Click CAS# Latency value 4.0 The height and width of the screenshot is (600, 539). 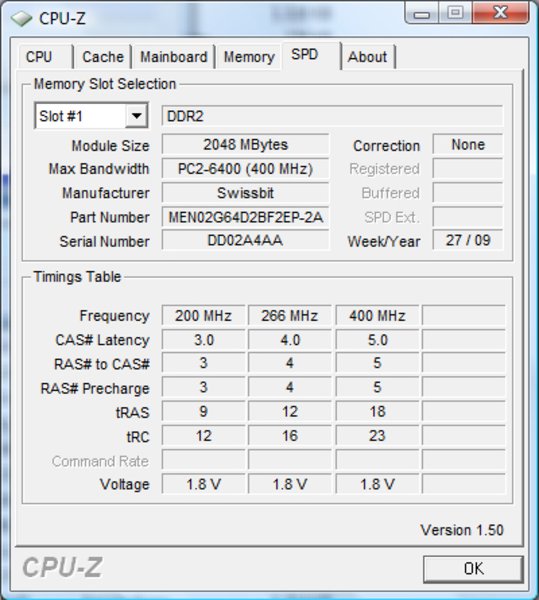(x=290, y=340)
